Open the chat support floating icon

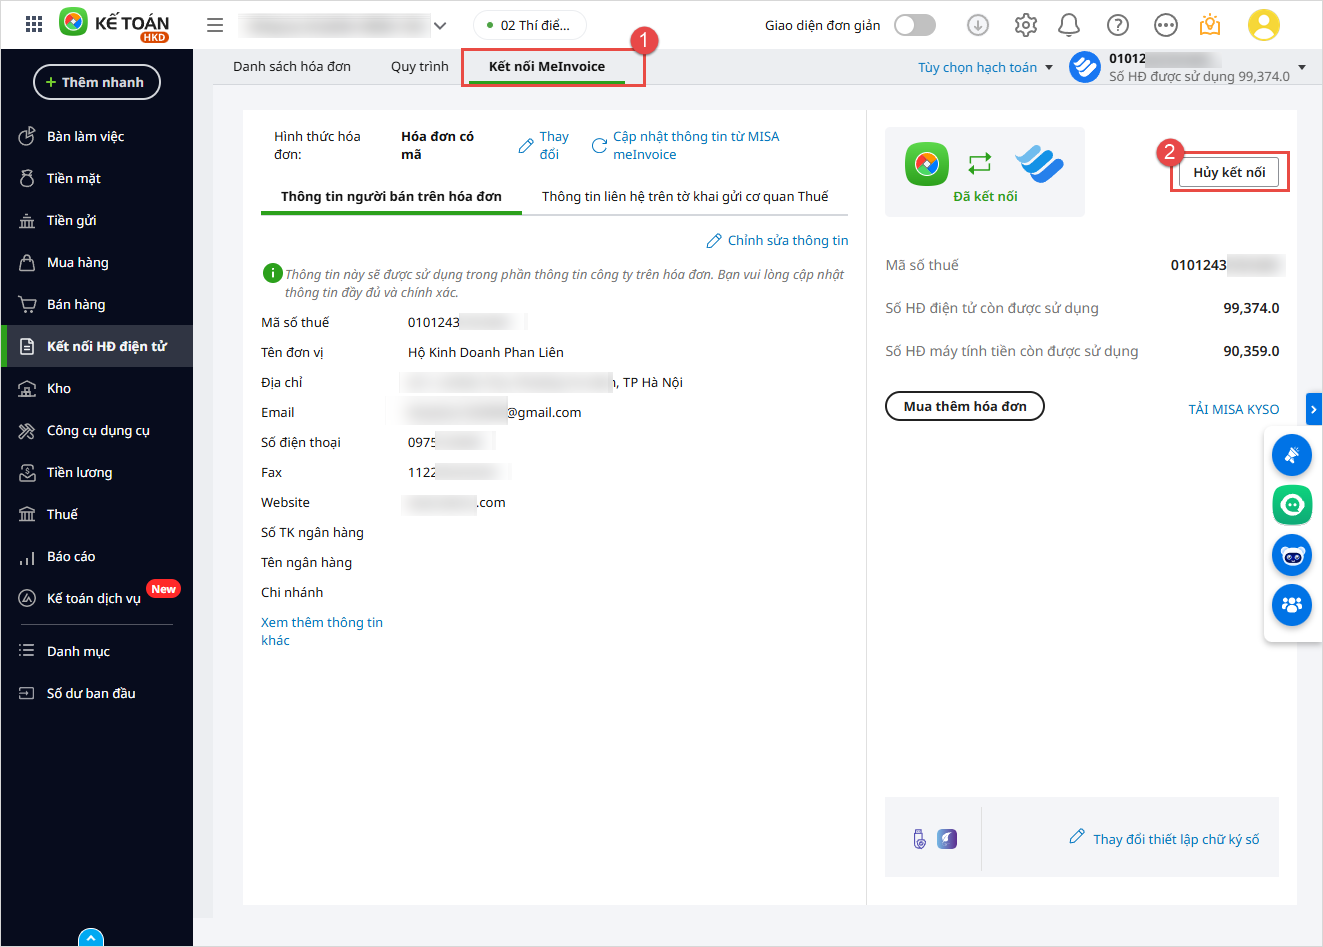pos(1291,504)
